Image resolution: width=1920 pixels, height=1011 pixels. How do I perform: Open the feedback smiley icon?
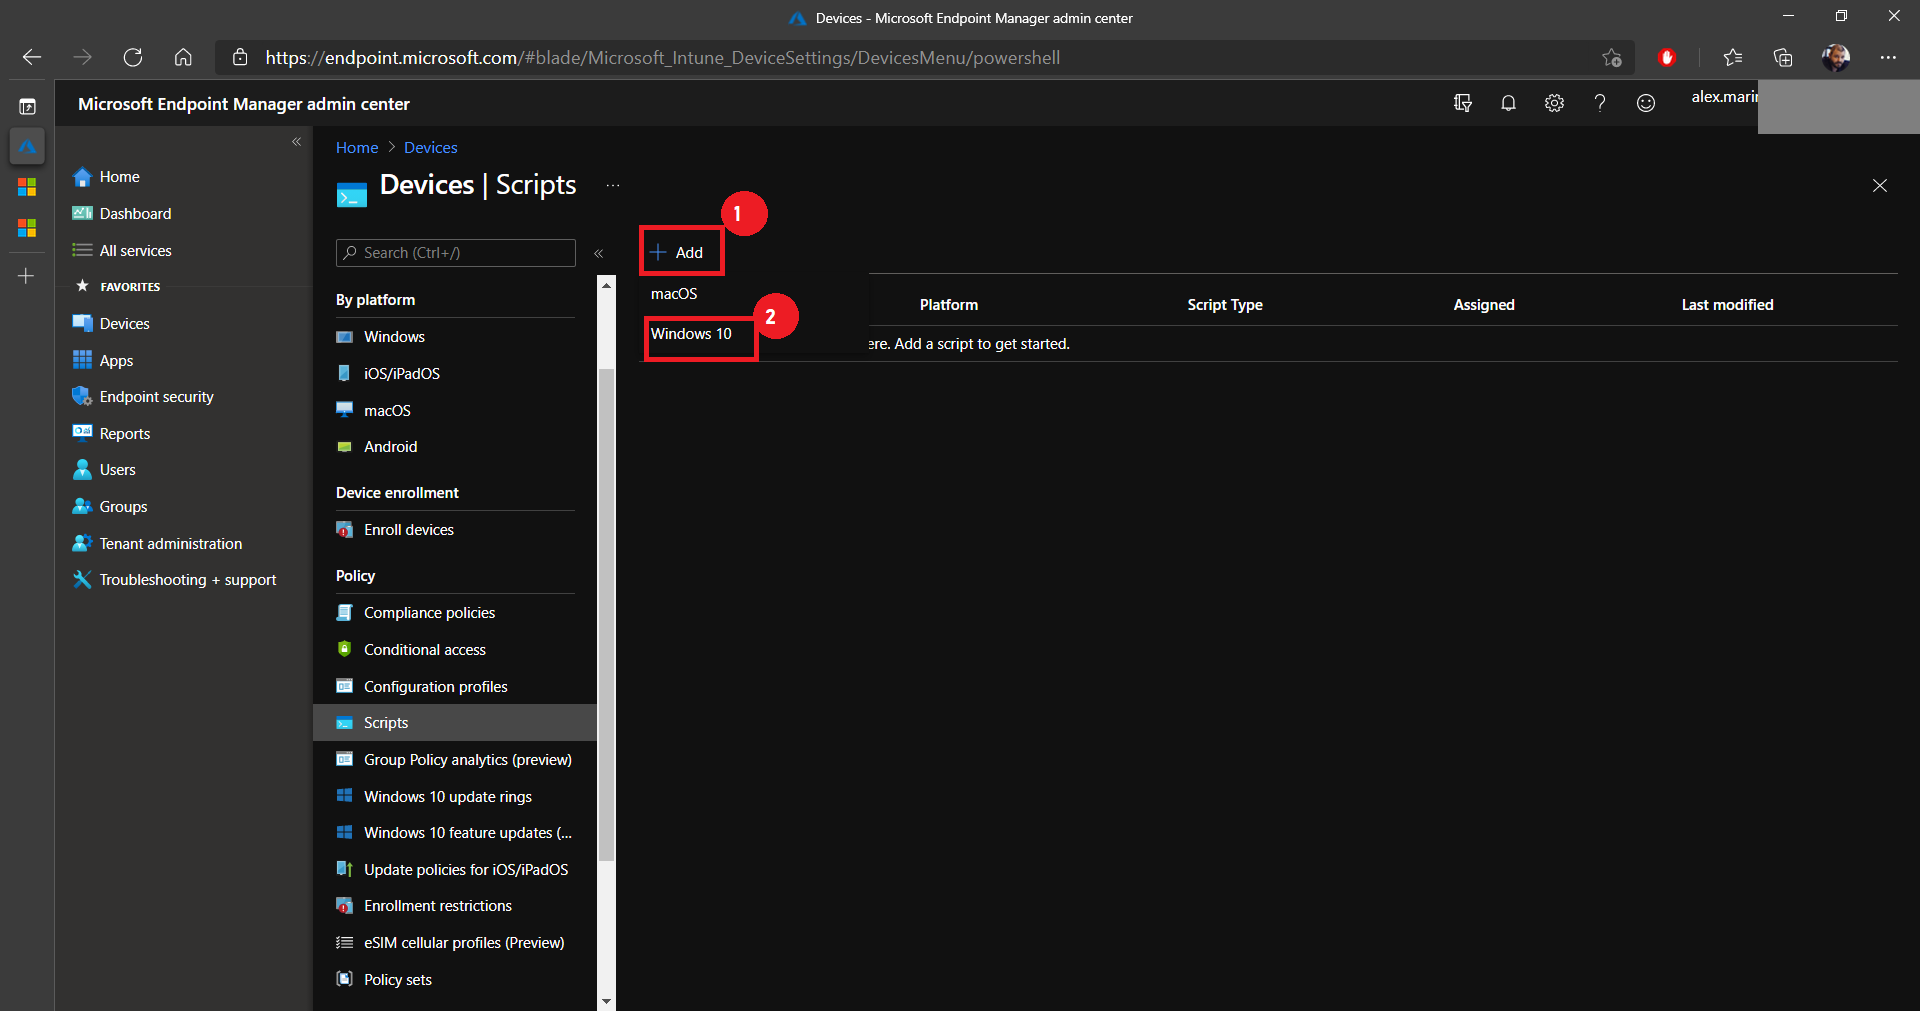click(x=1646, y=103)
